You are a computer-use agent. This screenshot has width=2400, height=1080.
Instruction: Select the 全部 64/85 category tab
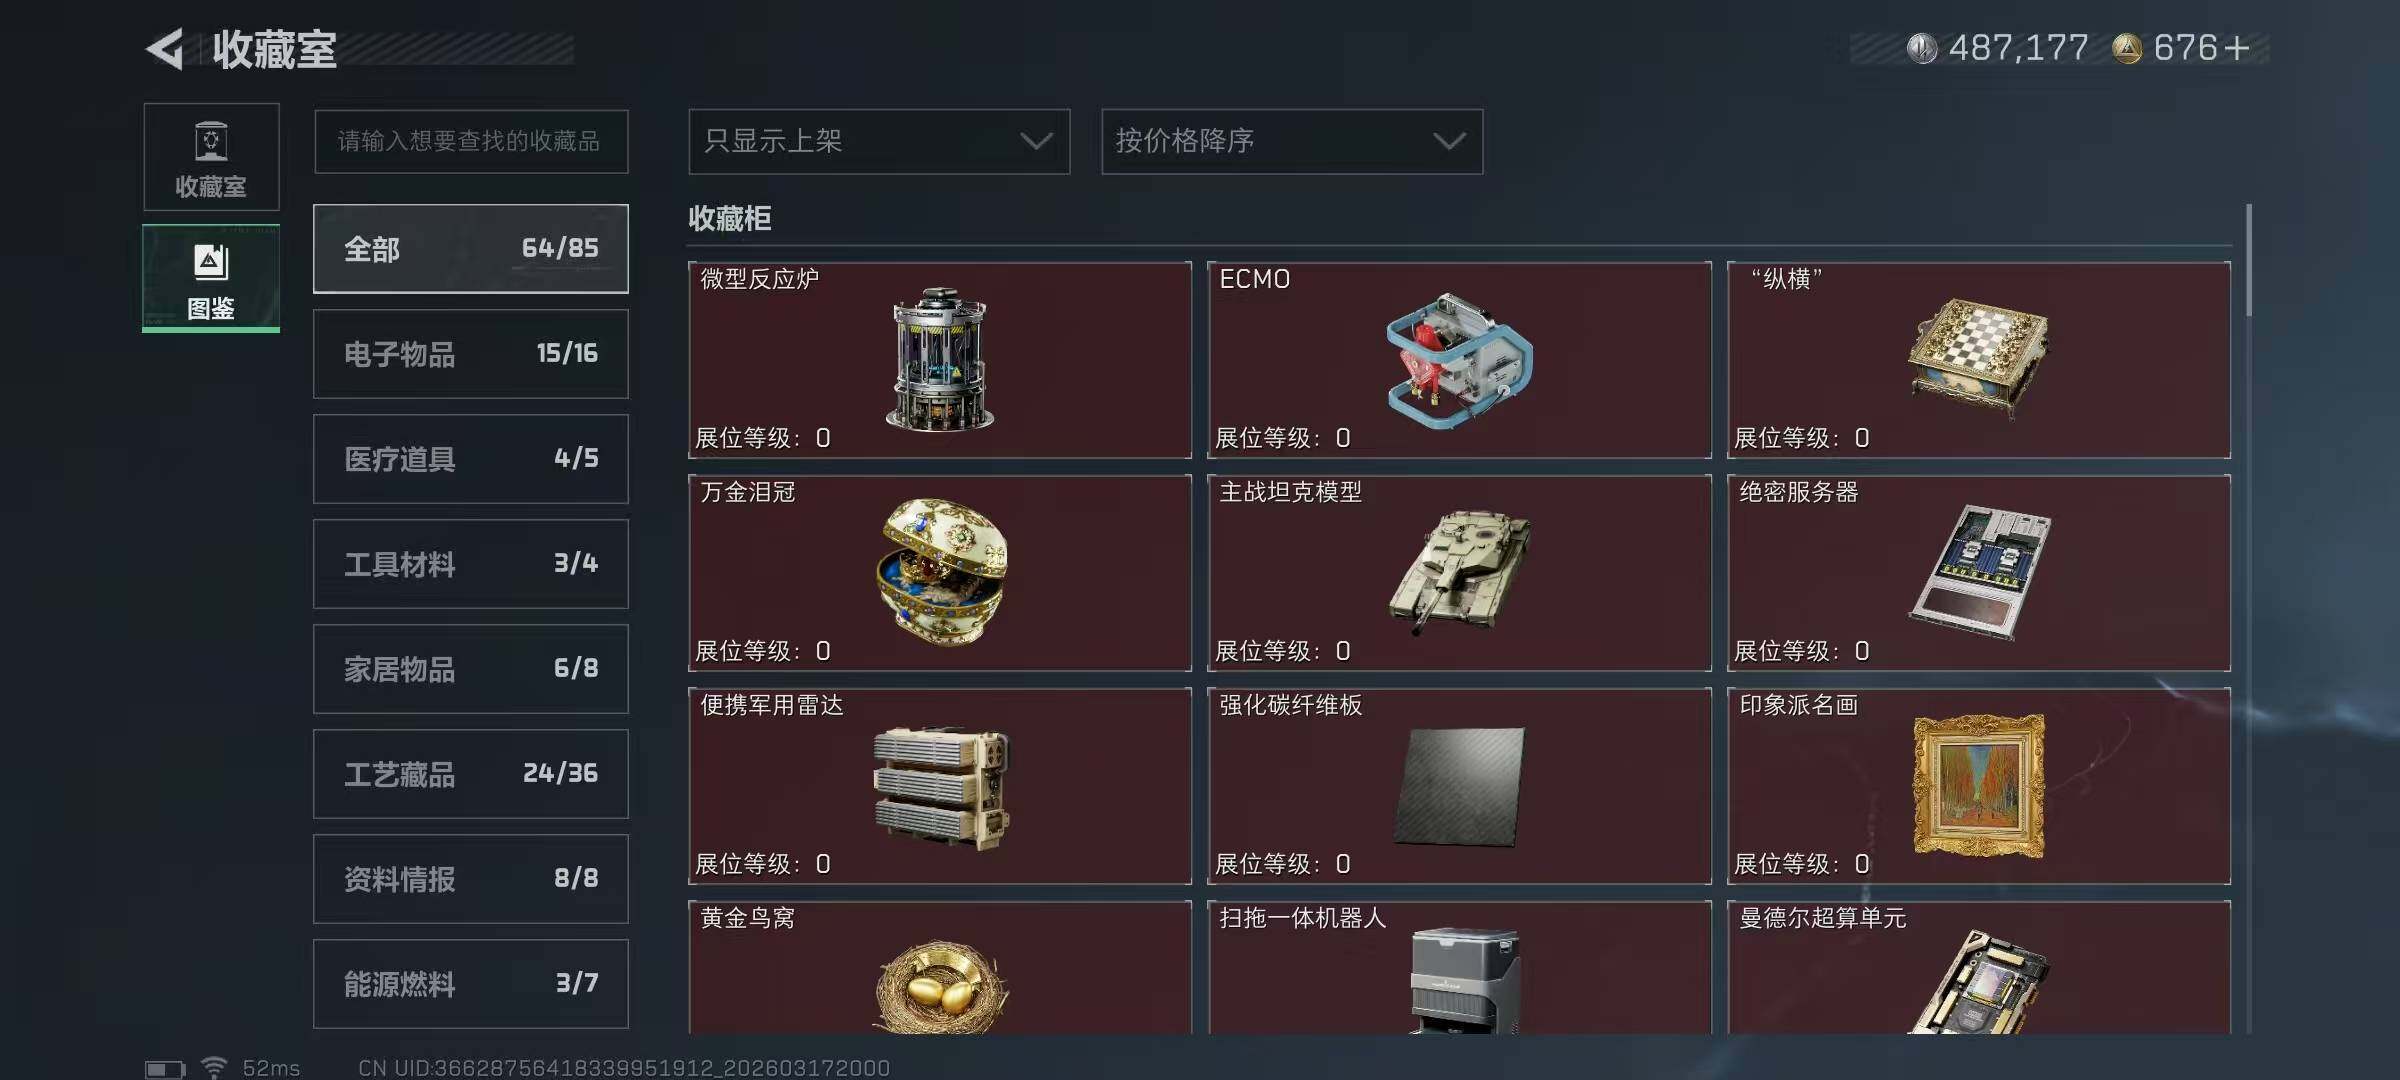[x=471, y=249]
